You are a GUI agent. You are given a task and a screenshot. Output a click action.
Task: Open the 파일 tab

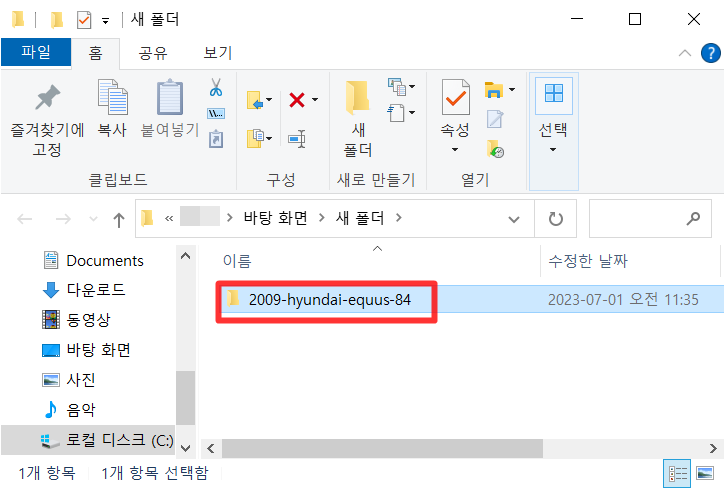(x=36, y=52)
